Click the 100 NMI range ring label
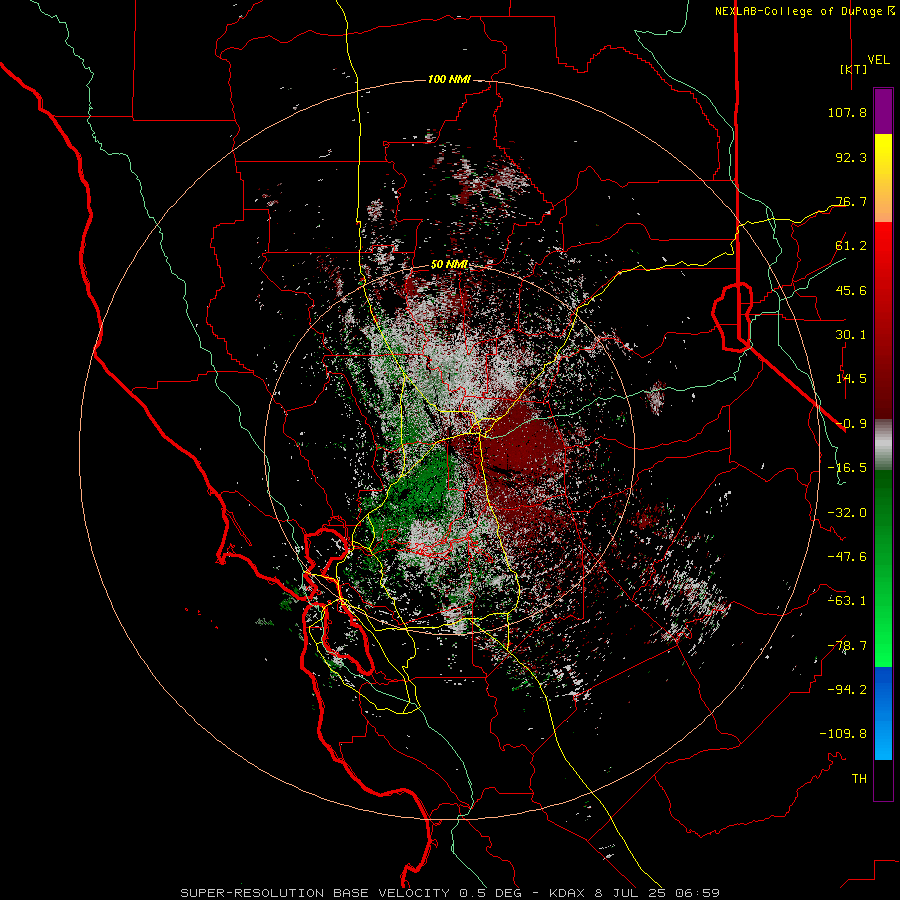This screenshot has width=900, height=900. pyautogui.click(x=449, y=79)
